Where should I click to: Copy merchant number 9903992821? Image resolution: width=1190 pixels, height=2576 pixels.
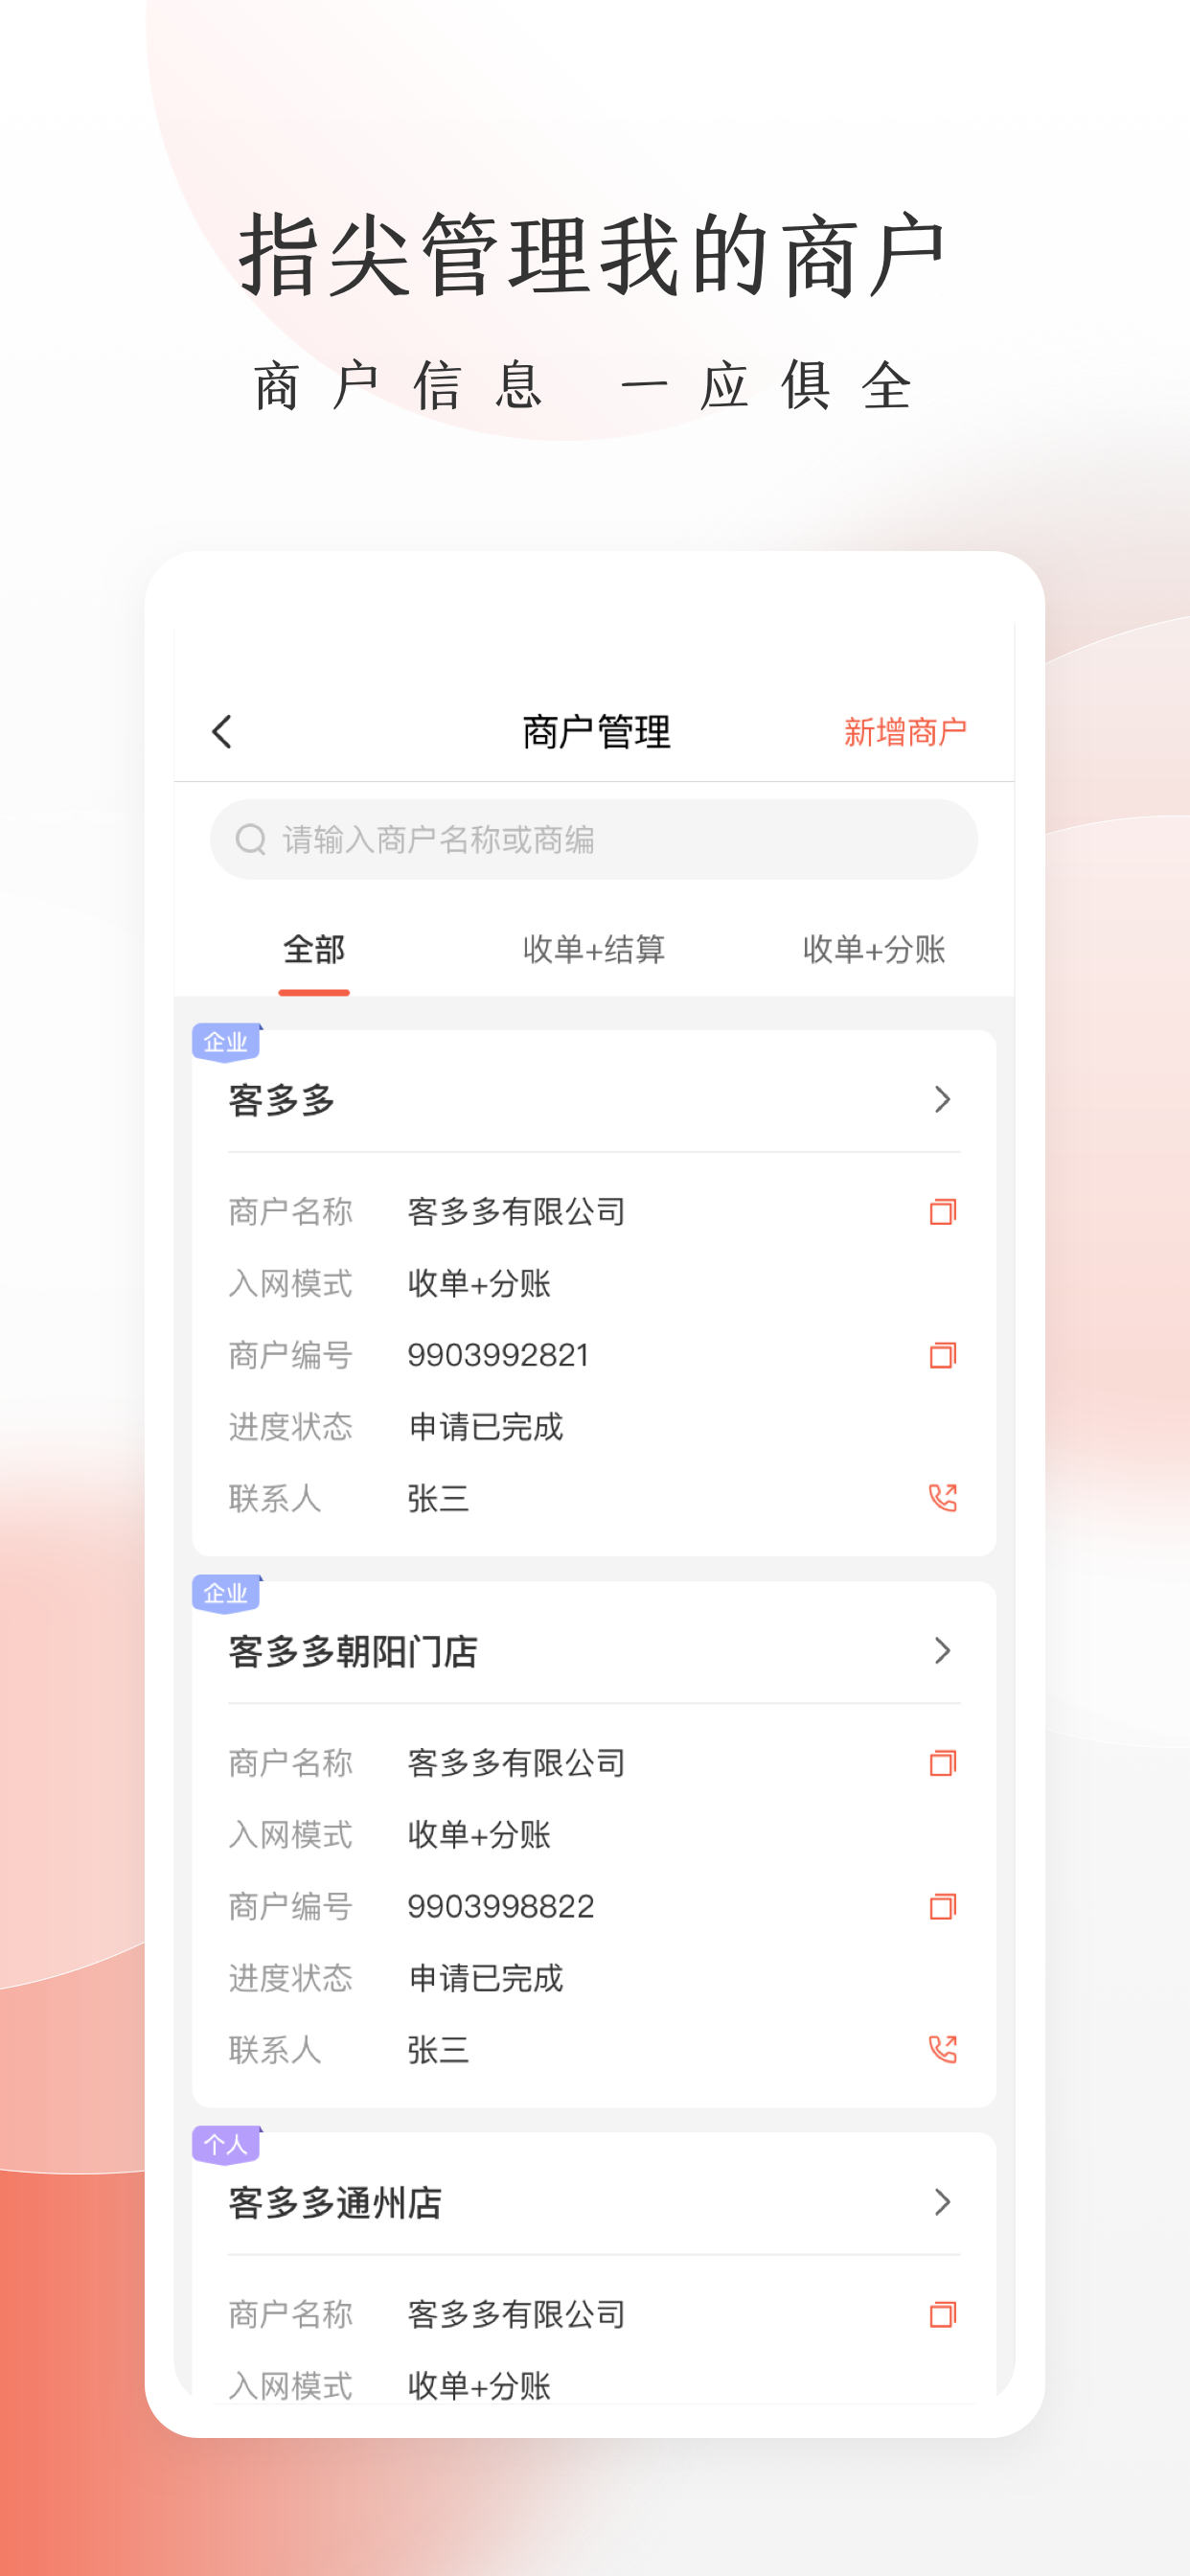coord(943,1355)
